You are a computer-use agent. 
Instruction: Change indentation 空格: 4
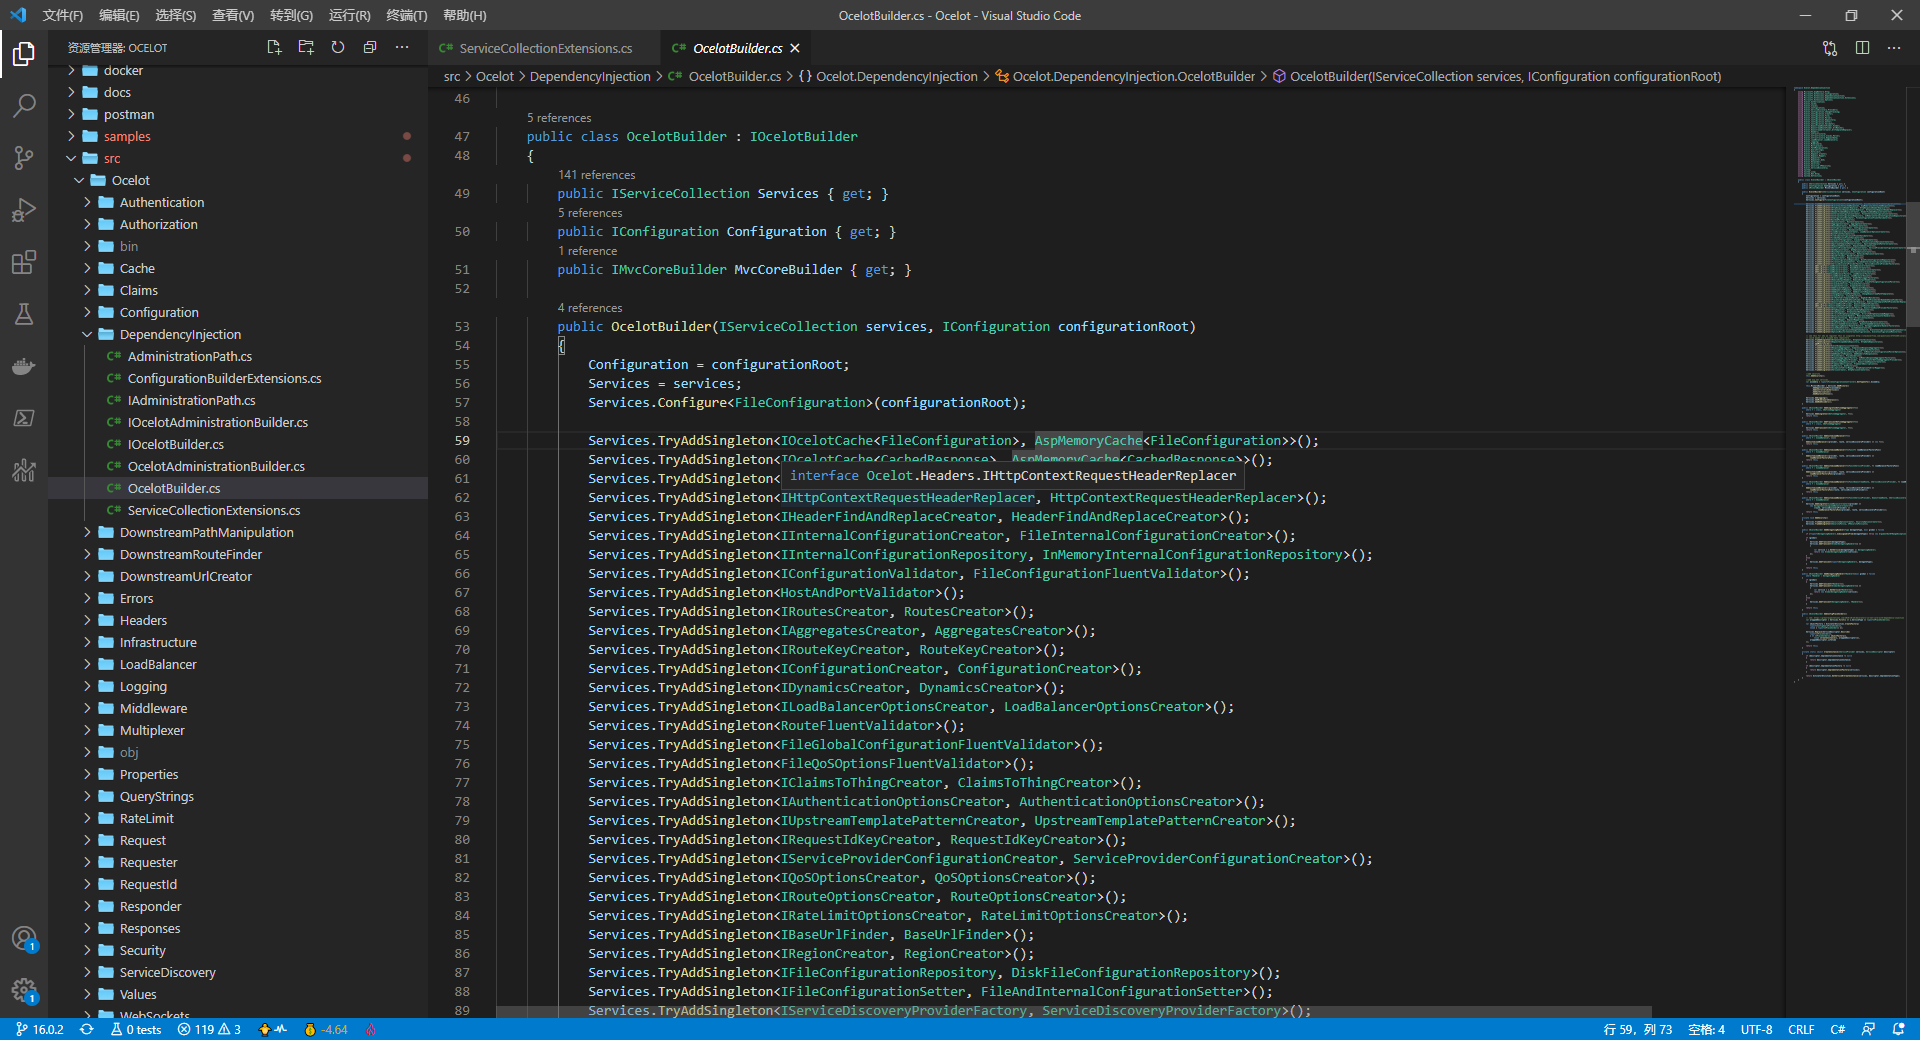(x=1706, y=1029)
